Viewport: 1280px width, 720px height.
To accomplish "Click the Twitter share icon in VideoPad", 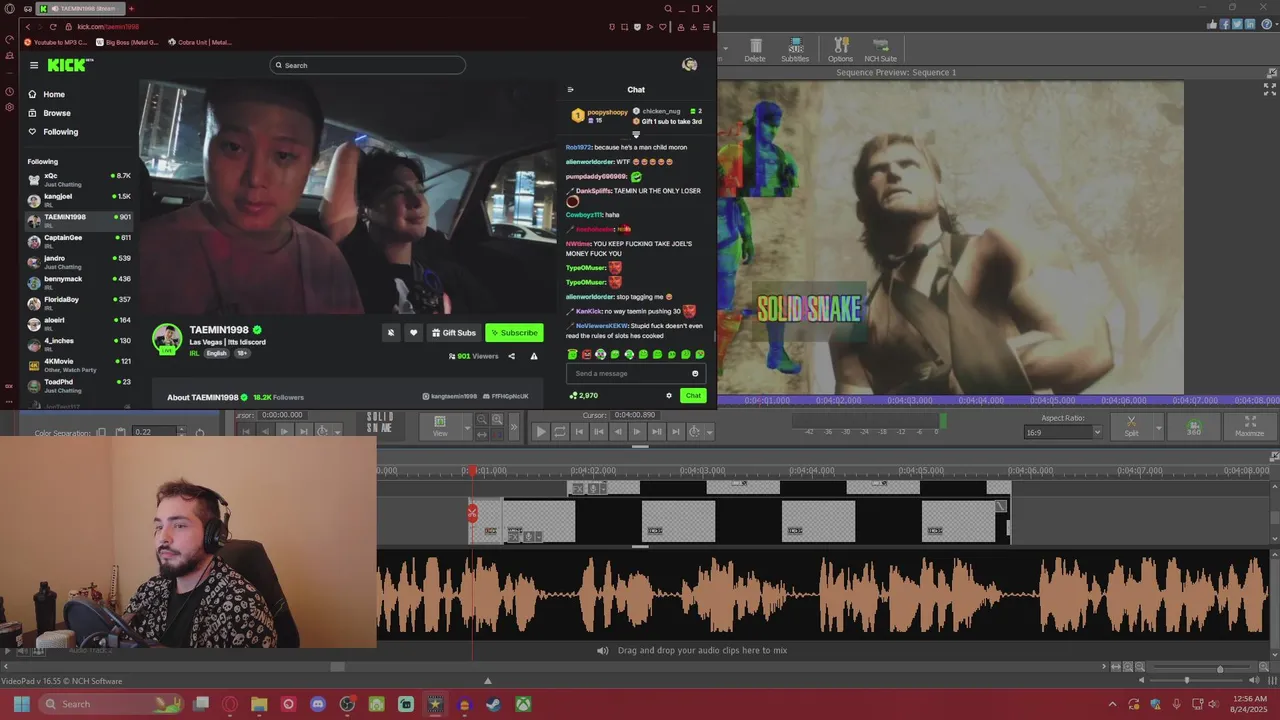I will coord(1237,24).
